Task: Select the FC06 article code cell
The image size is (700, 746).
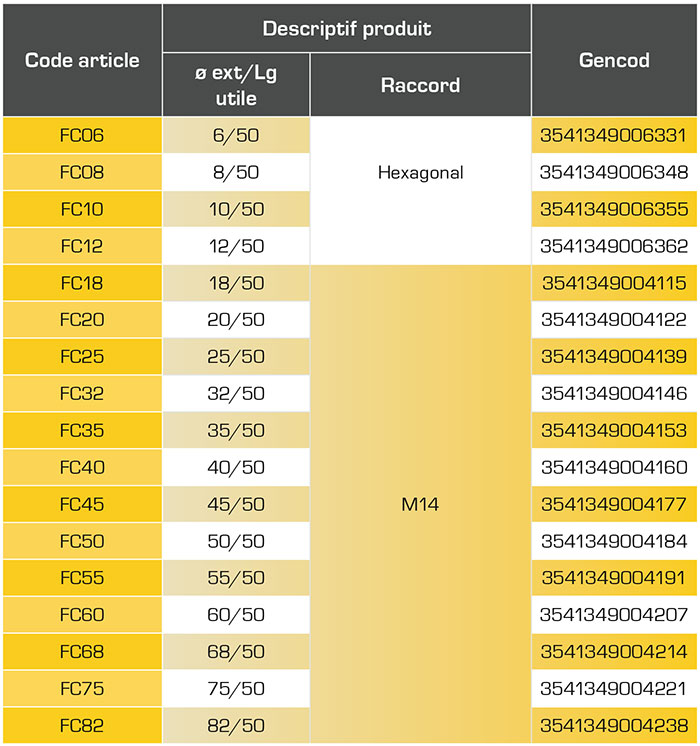Action: (x=82, y=136)
